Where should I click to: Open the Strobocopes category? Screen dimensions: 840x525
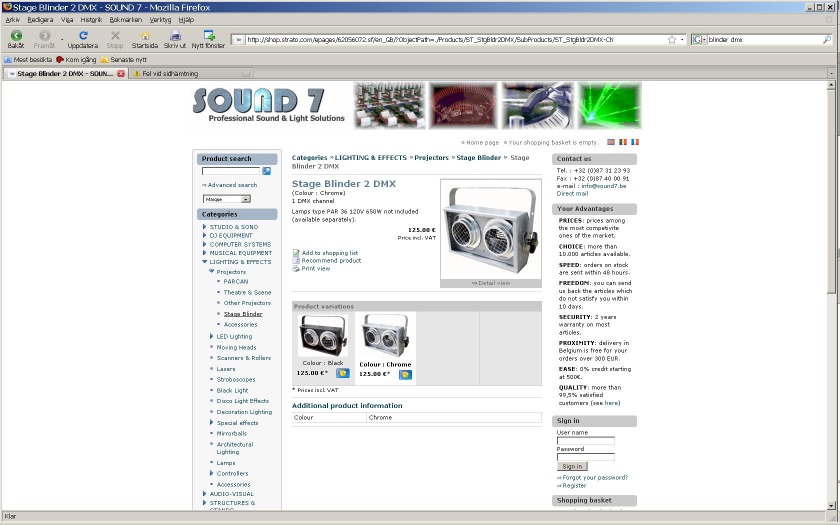point(236,379)
